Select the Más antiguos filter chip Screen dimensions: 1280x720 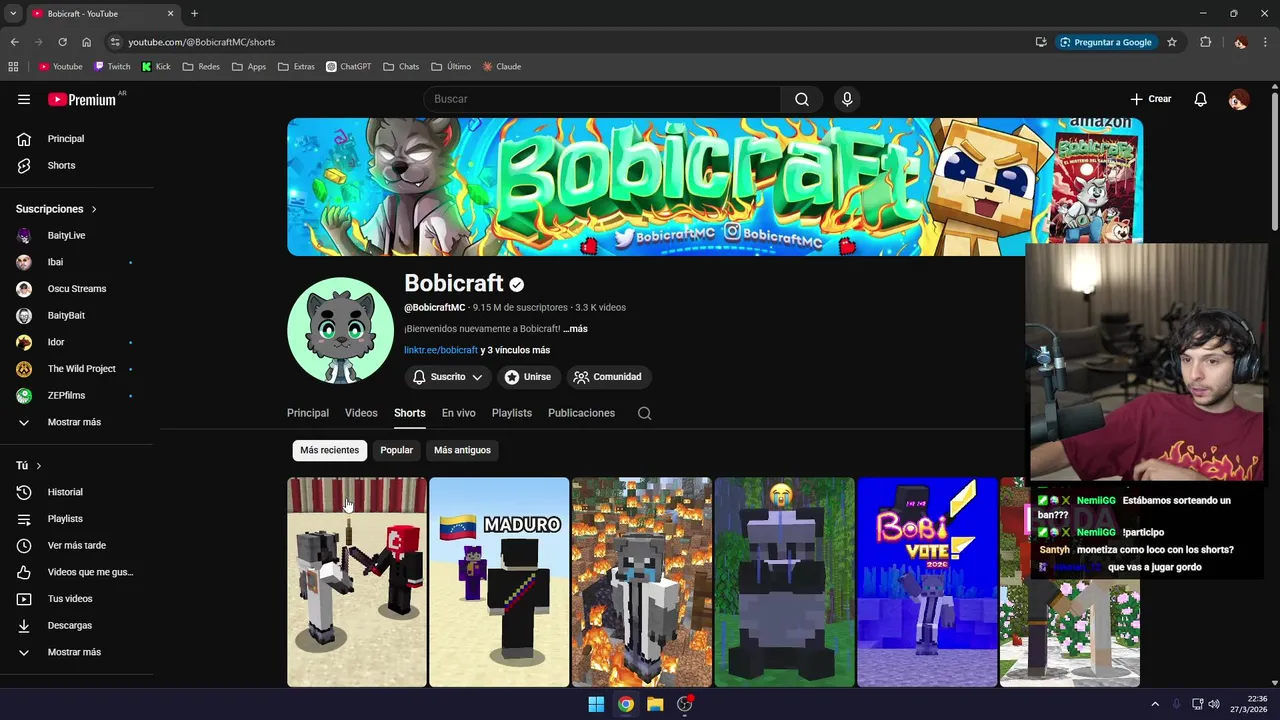[x=462, y=450]
